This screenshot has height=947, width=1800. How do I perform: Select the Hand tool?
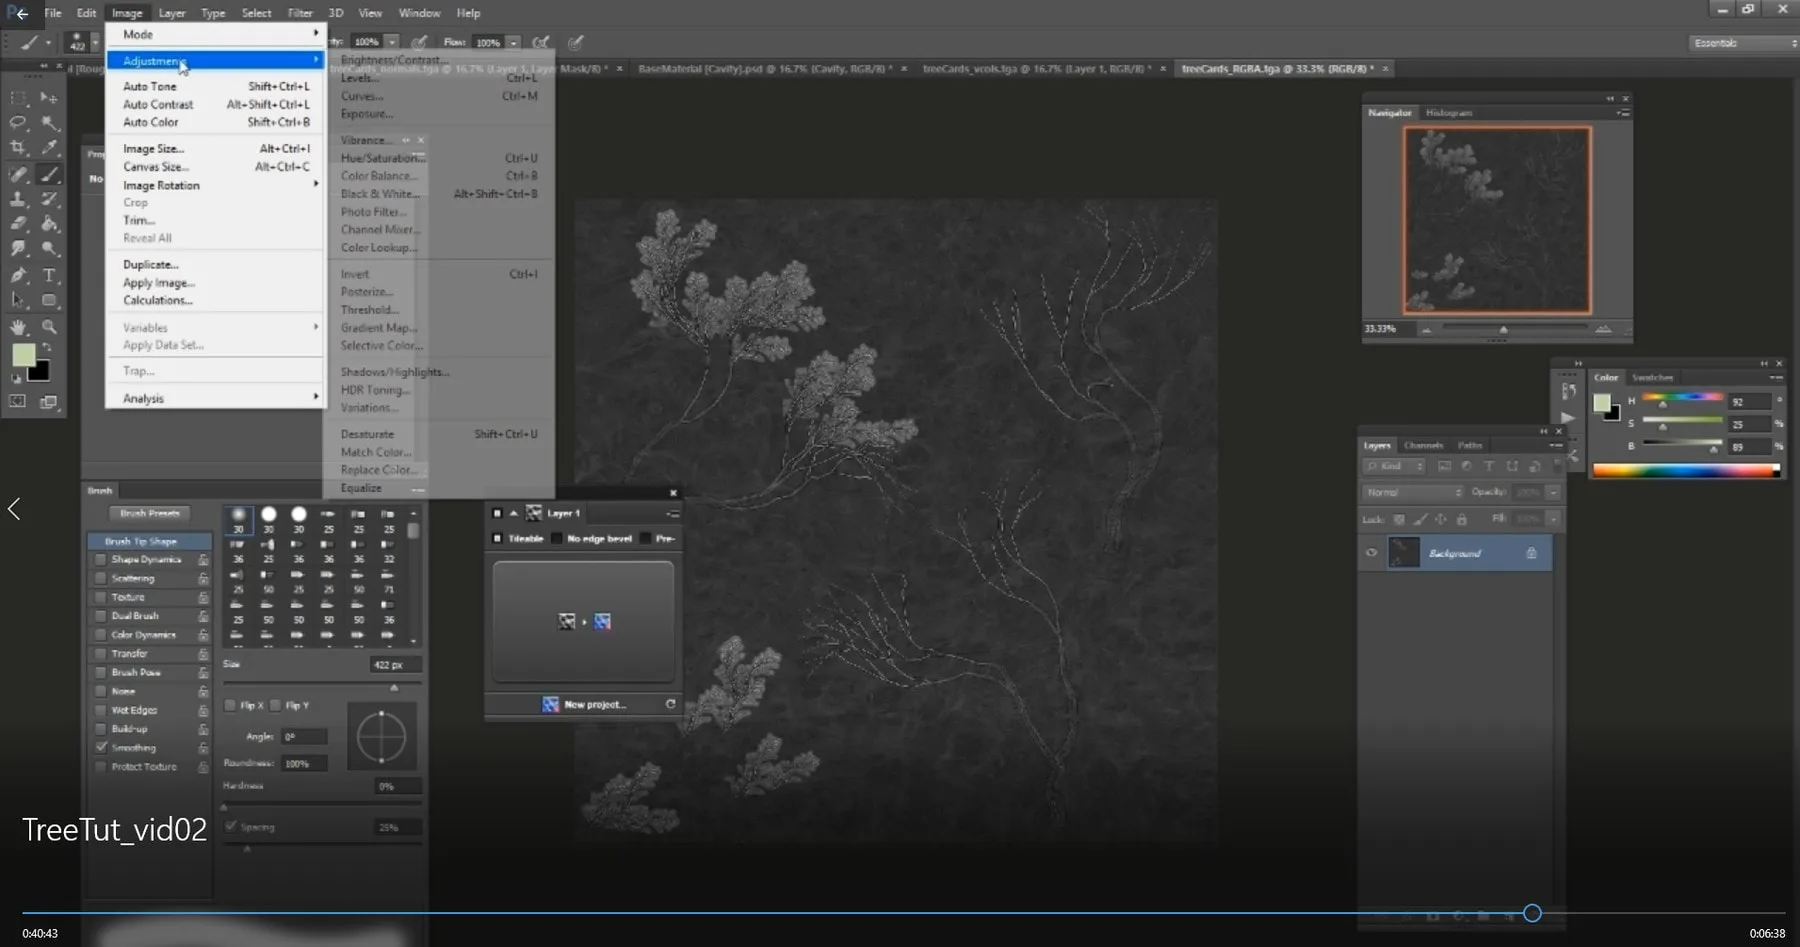coord(18,326)
